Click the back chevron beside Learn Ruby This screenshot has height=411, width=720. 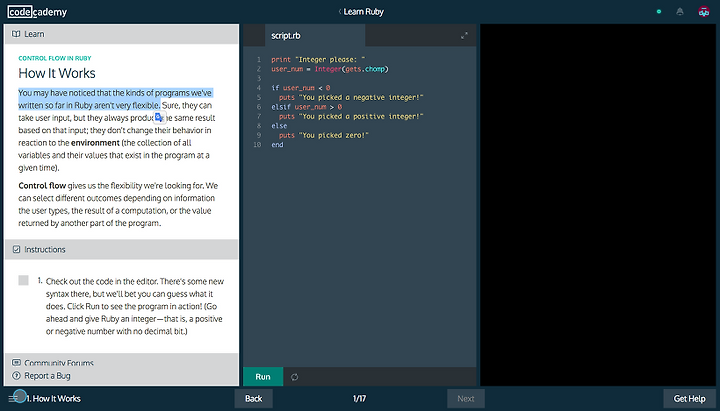tap(340, 12)
